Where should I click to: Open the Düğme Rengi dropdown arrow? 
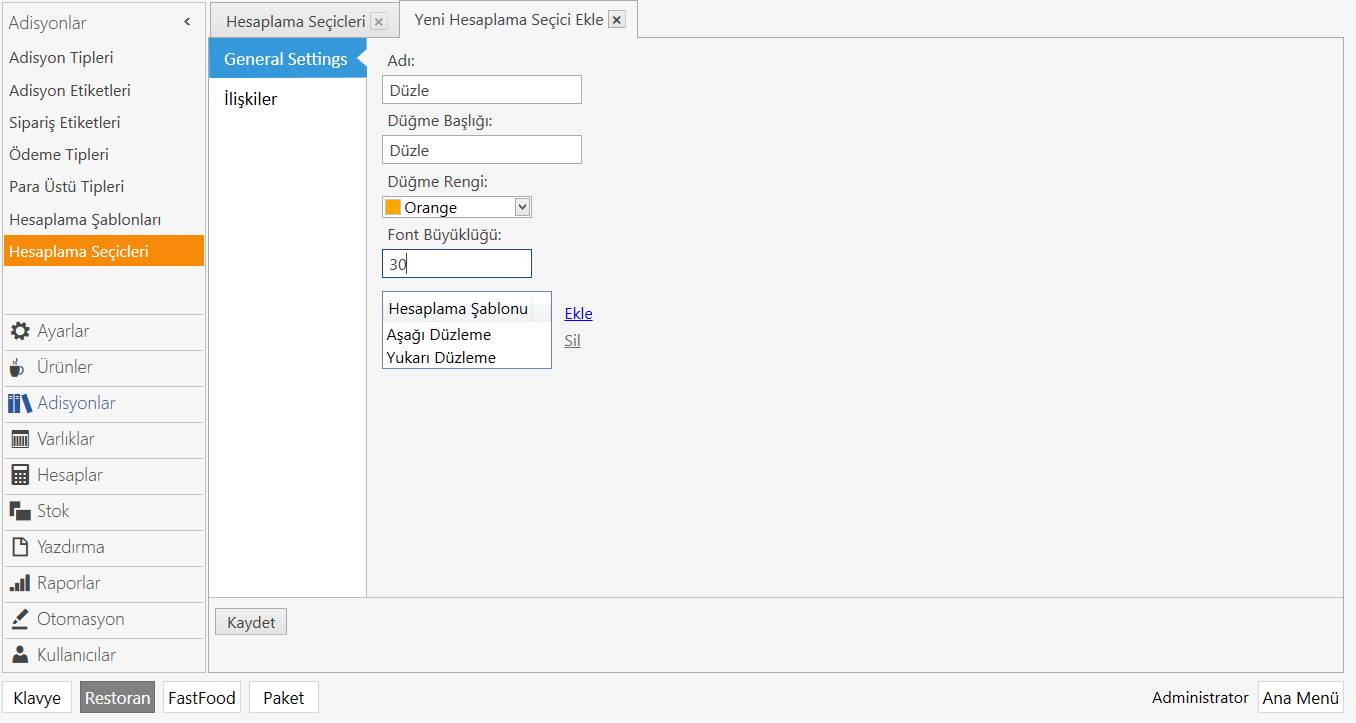tap(522, 207)
